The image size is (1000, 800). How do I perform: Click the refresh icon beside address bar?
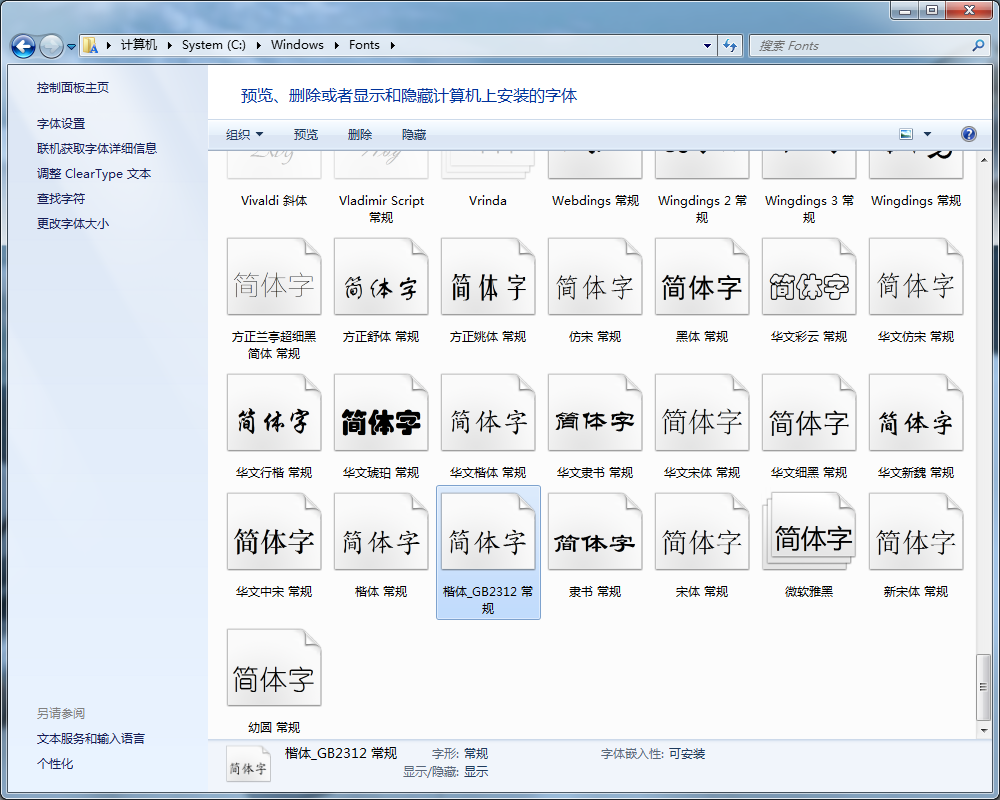coord(730,45)
